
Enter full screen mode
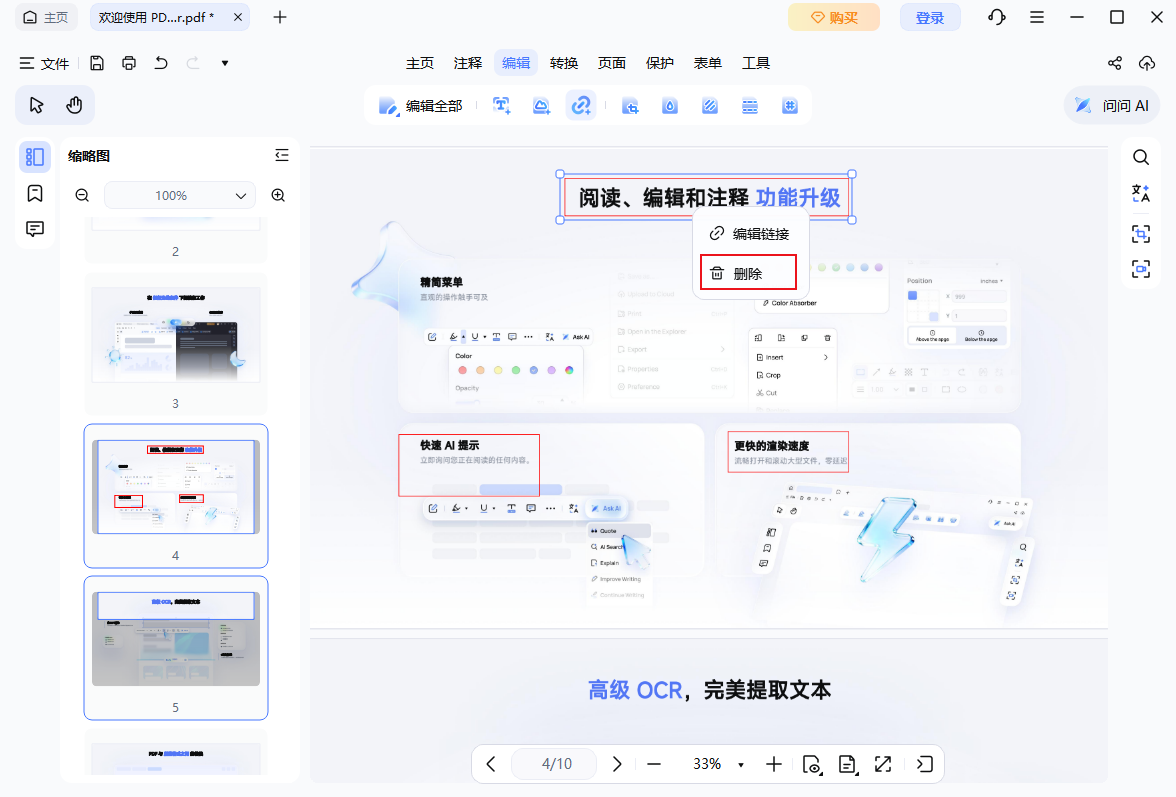(883, 764)
